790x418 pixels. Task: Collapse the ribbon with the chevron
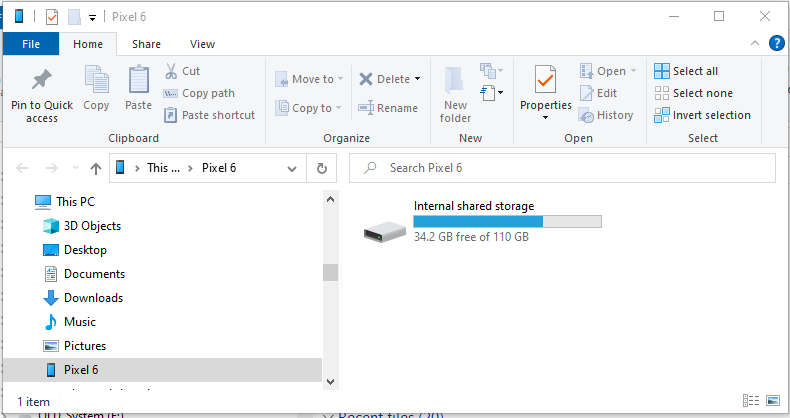[x=755, y=43]
